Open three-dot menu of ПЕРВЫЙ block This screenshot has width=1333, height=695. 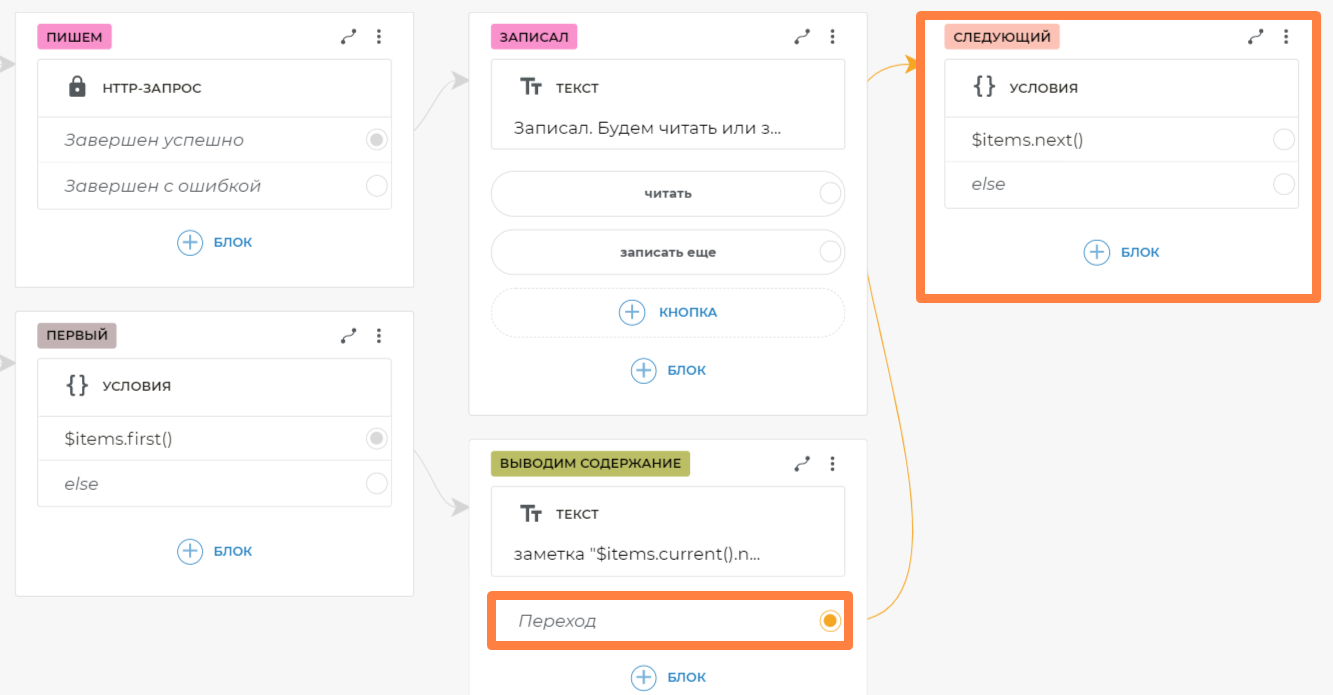[379, 336]
